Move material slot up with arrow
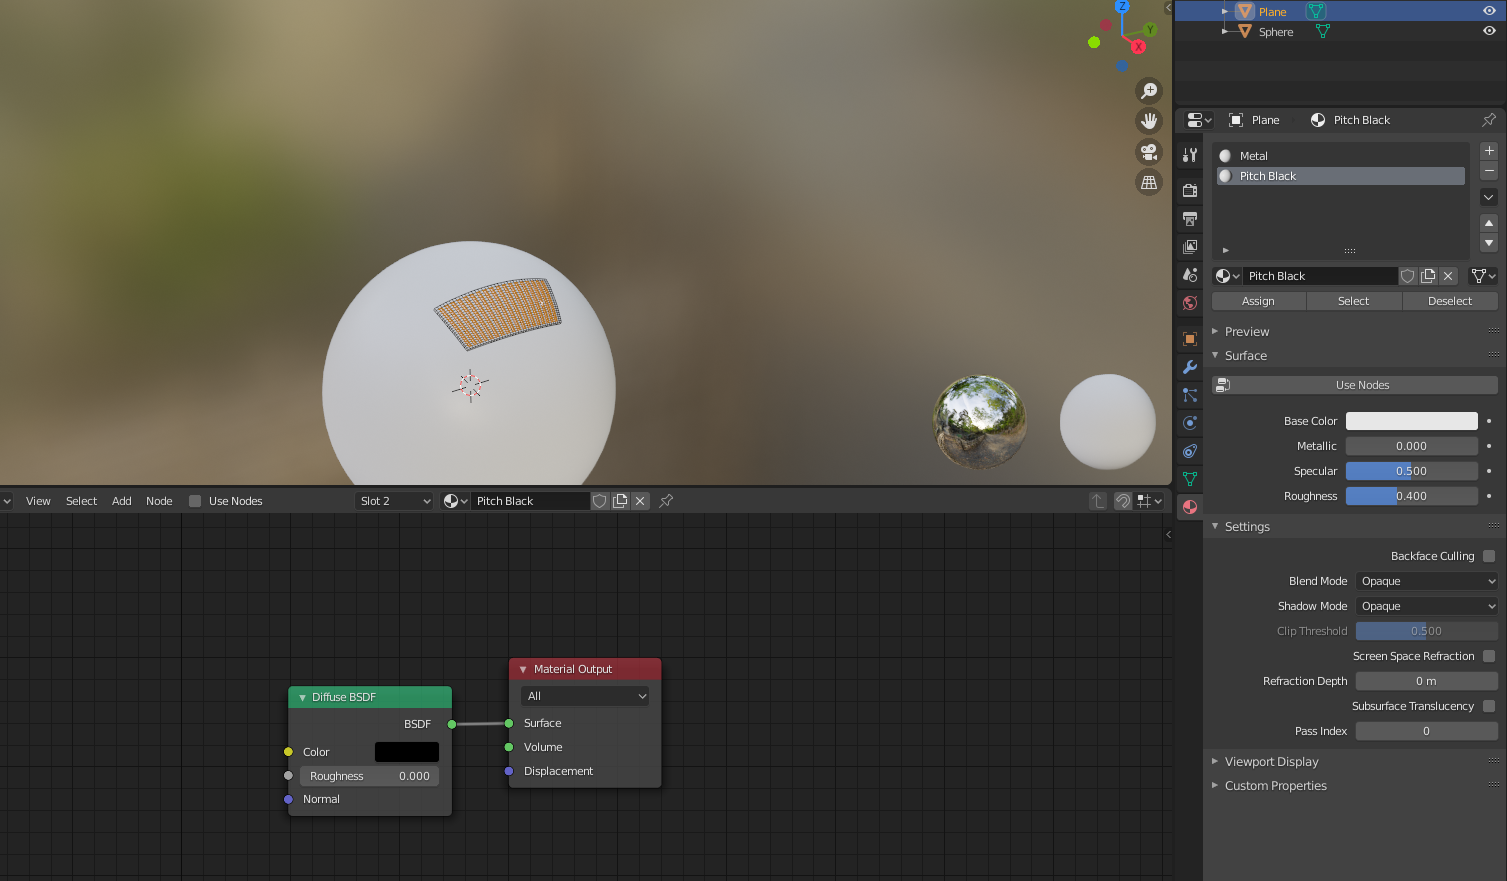1507x881 pixels. (1489, 223)
